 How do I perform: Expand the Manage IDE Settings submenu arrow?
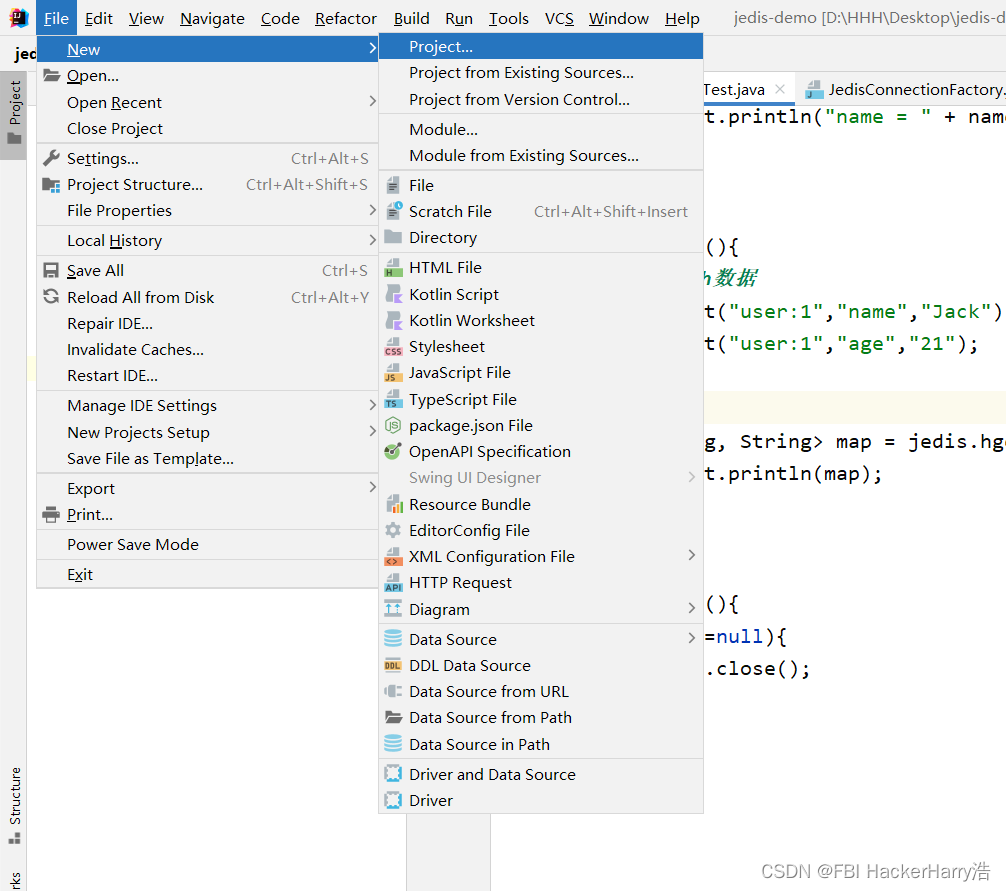coord(372,405)
